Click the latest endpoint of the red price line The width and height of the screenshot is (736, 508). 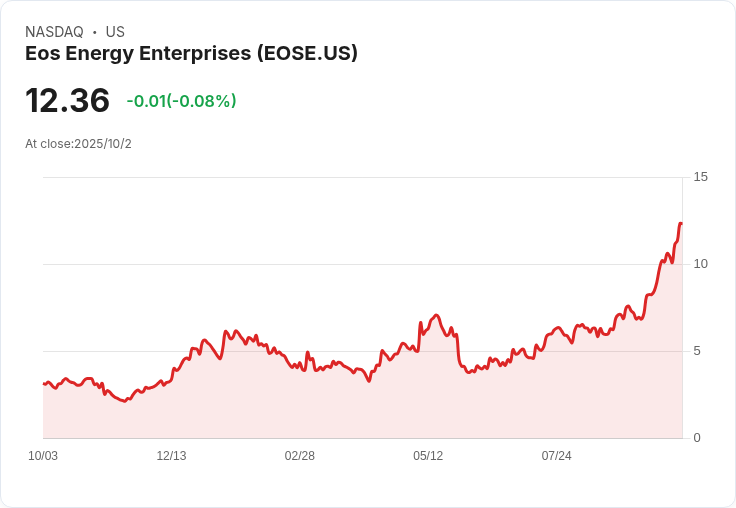(x=681, y=223)
